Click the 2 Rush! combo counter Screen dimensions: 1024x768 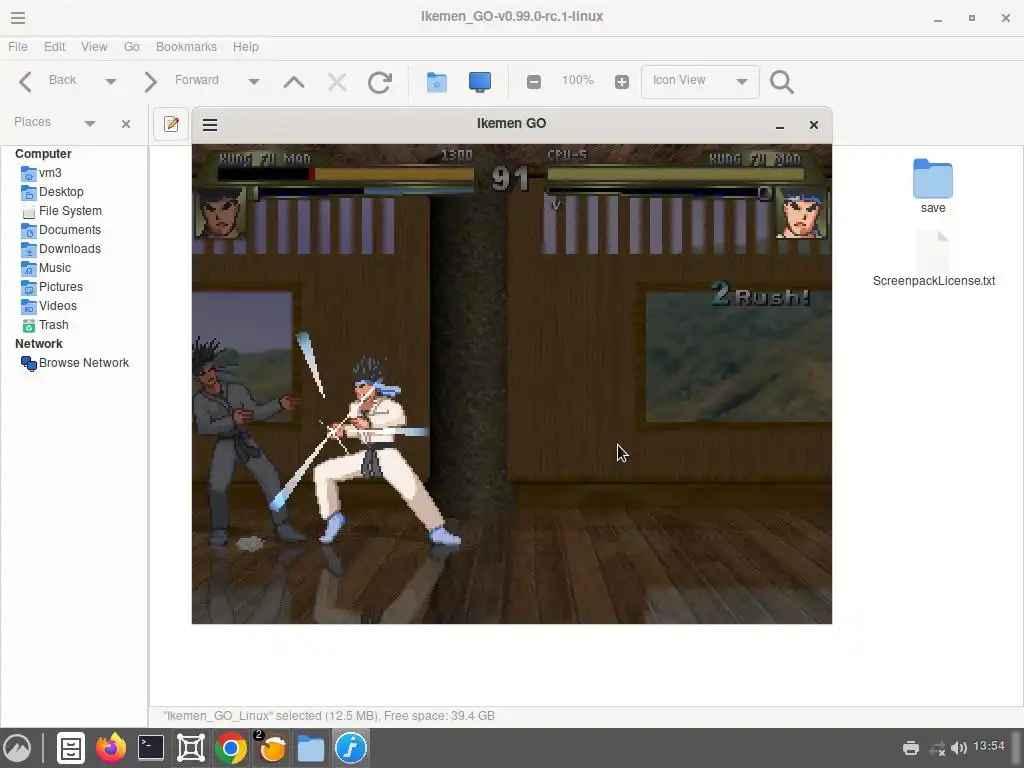[x=761, y=294]
